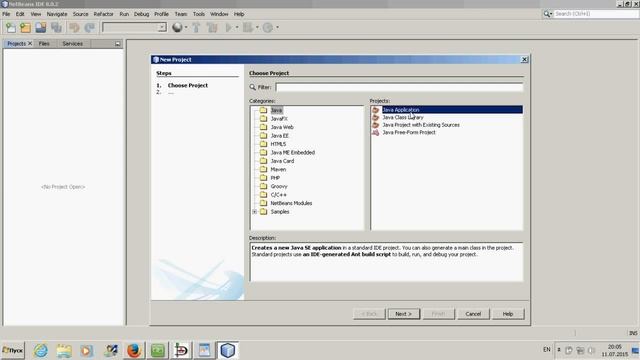The width and height of the screenshot is (640, 360).
Task: Click the Debug Project toolbar icon
Action: point(247,27)
